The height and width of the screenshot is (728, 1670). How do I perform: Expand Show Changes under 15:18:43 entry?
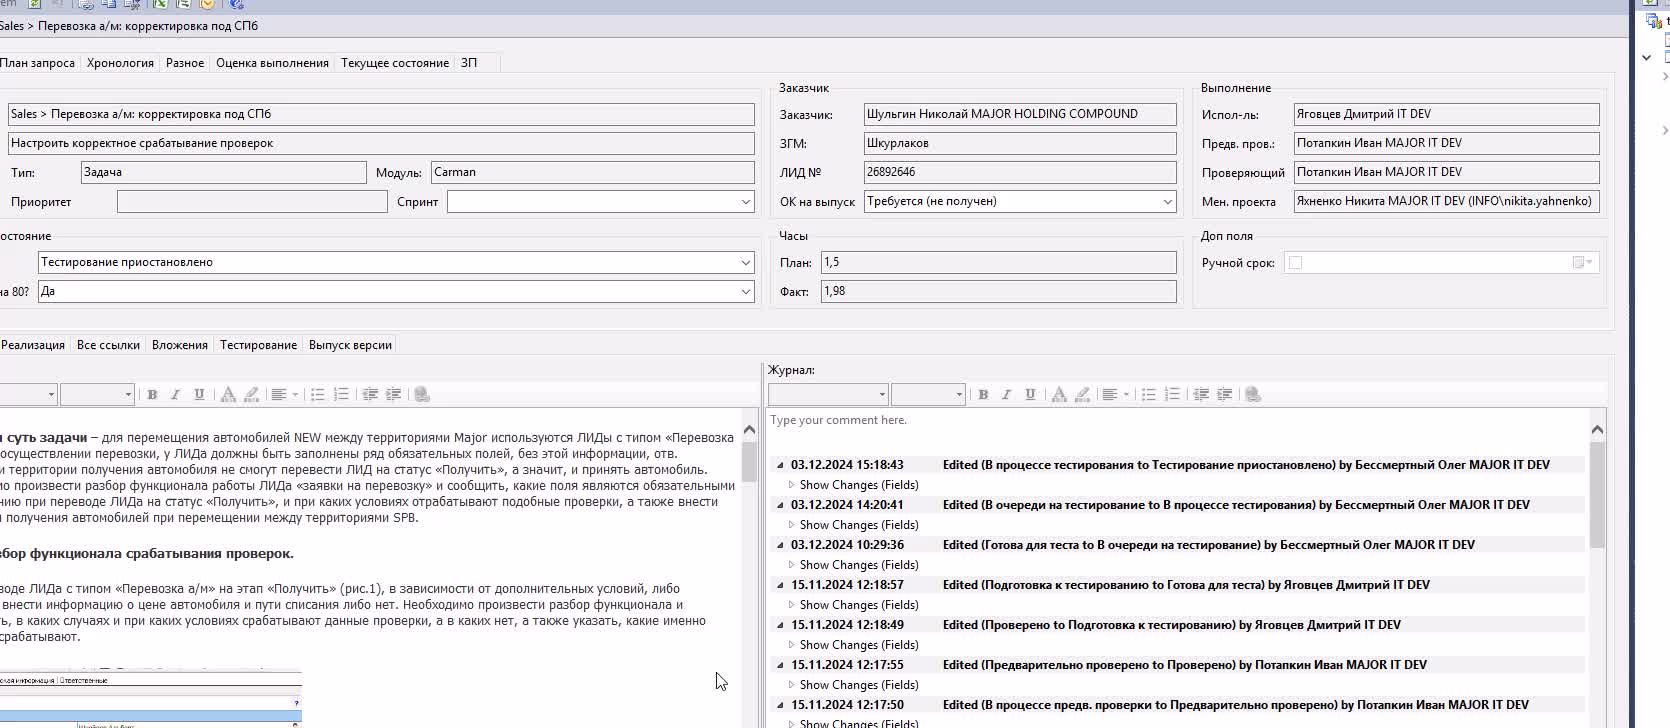pyautogui.click(x=791, y=485)
